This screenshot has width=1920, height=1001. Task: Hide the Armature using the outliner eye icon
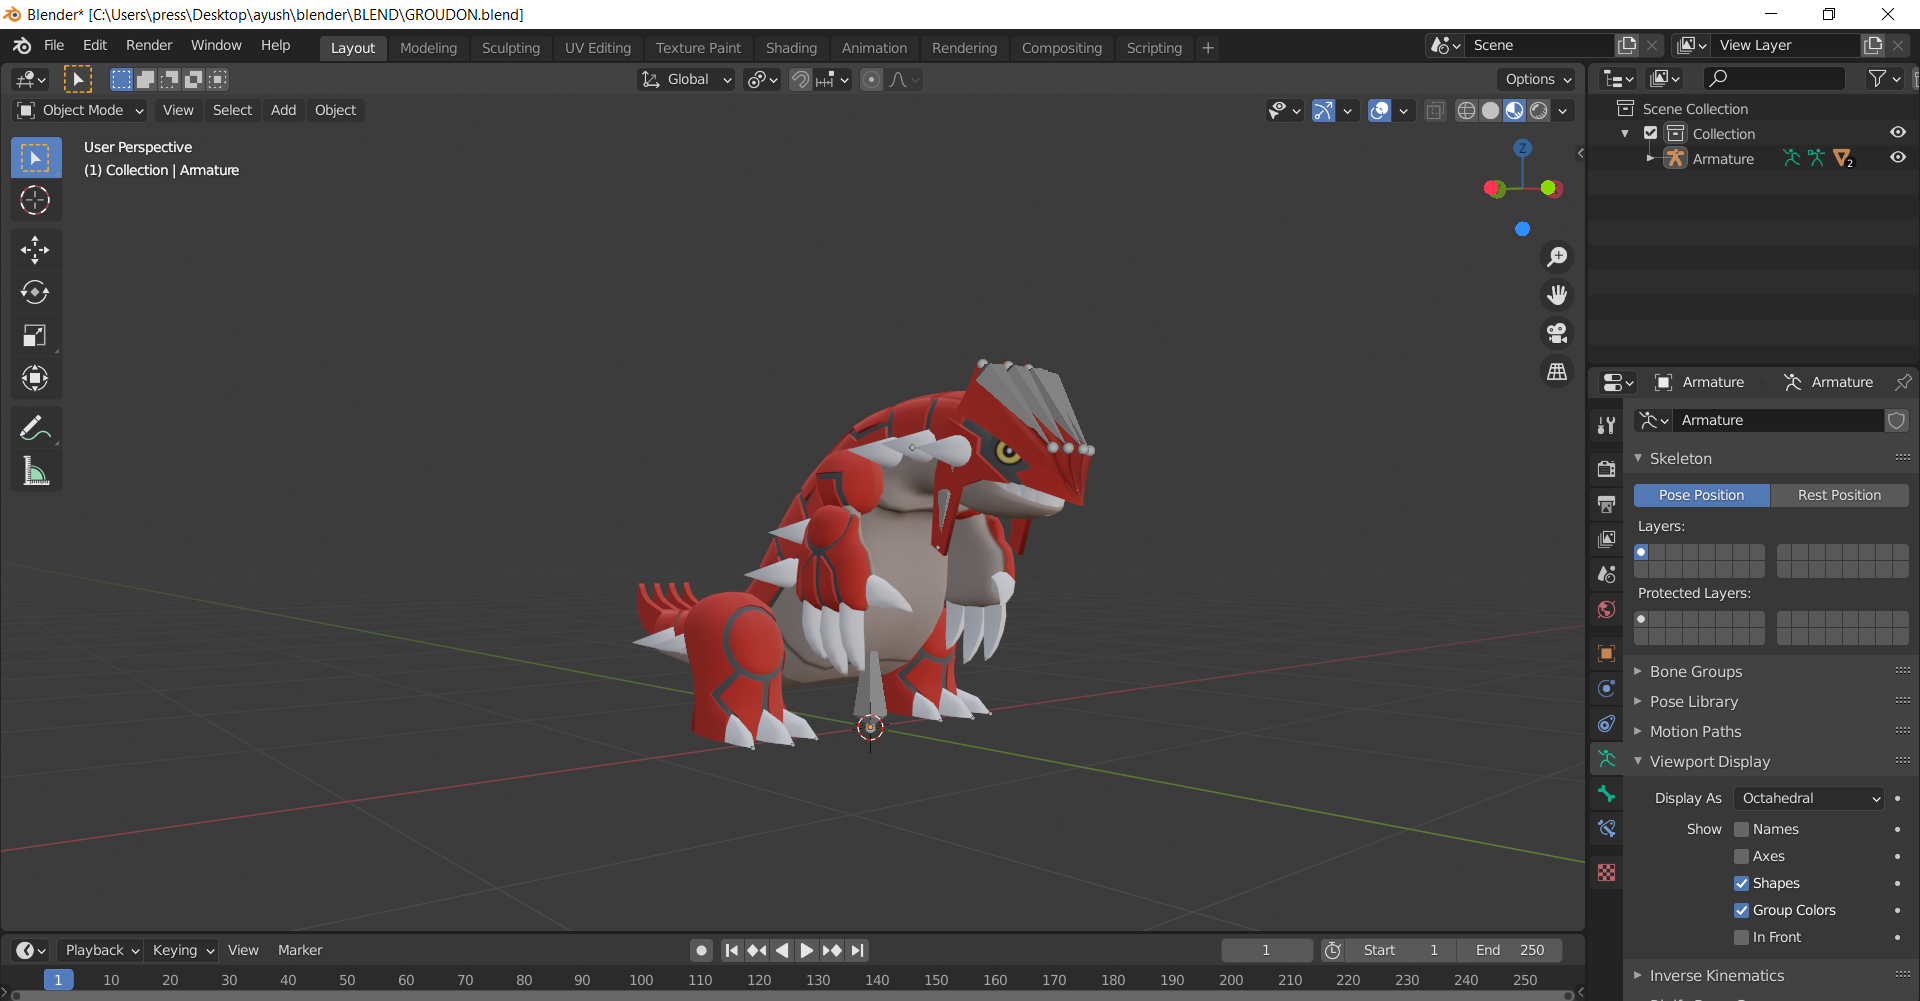point(1897,158)
